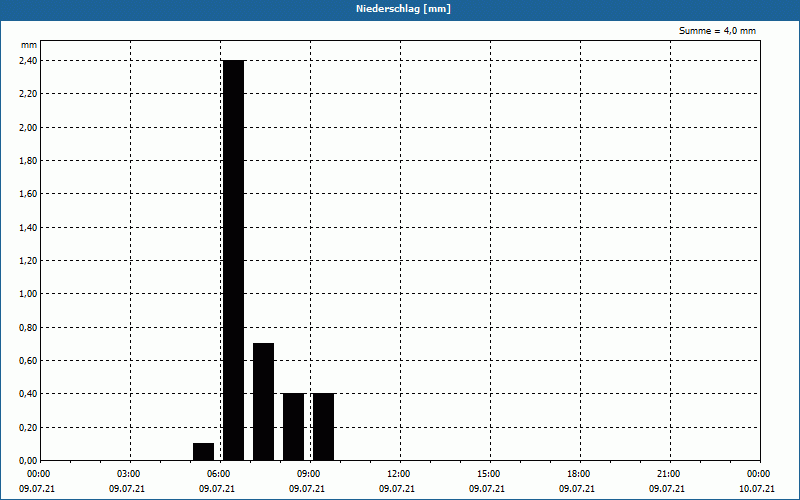Click the 00:00 label above 10.07.21

coord(759,474)
